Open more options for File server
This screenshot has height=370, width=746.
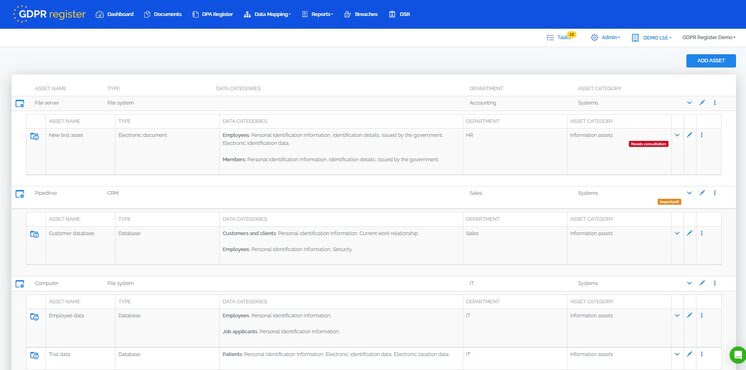click(715, 103)
